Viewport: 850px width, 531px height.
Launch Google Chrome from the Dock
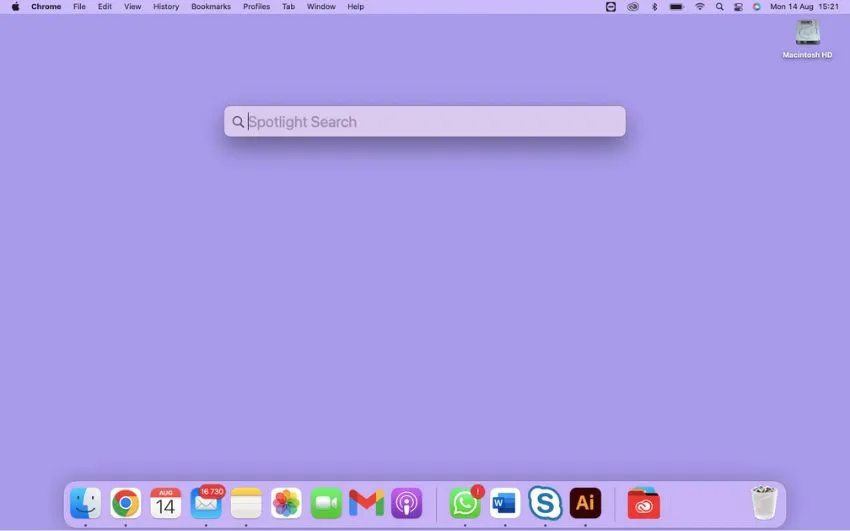pos(126,503)
